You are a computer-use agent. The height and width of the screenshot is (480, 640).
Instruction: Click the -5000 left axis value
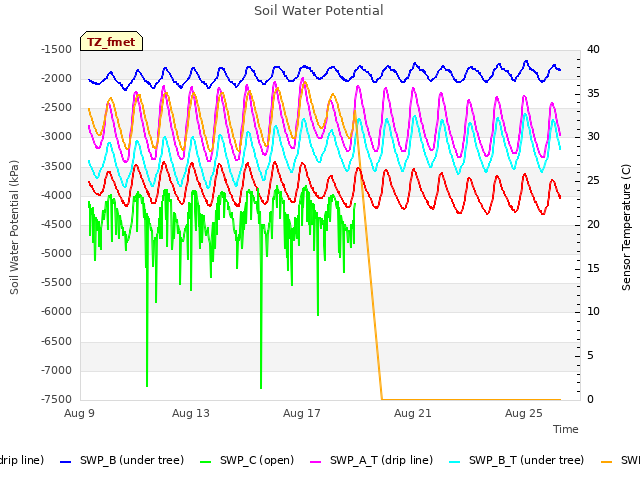tap(56, 253)
